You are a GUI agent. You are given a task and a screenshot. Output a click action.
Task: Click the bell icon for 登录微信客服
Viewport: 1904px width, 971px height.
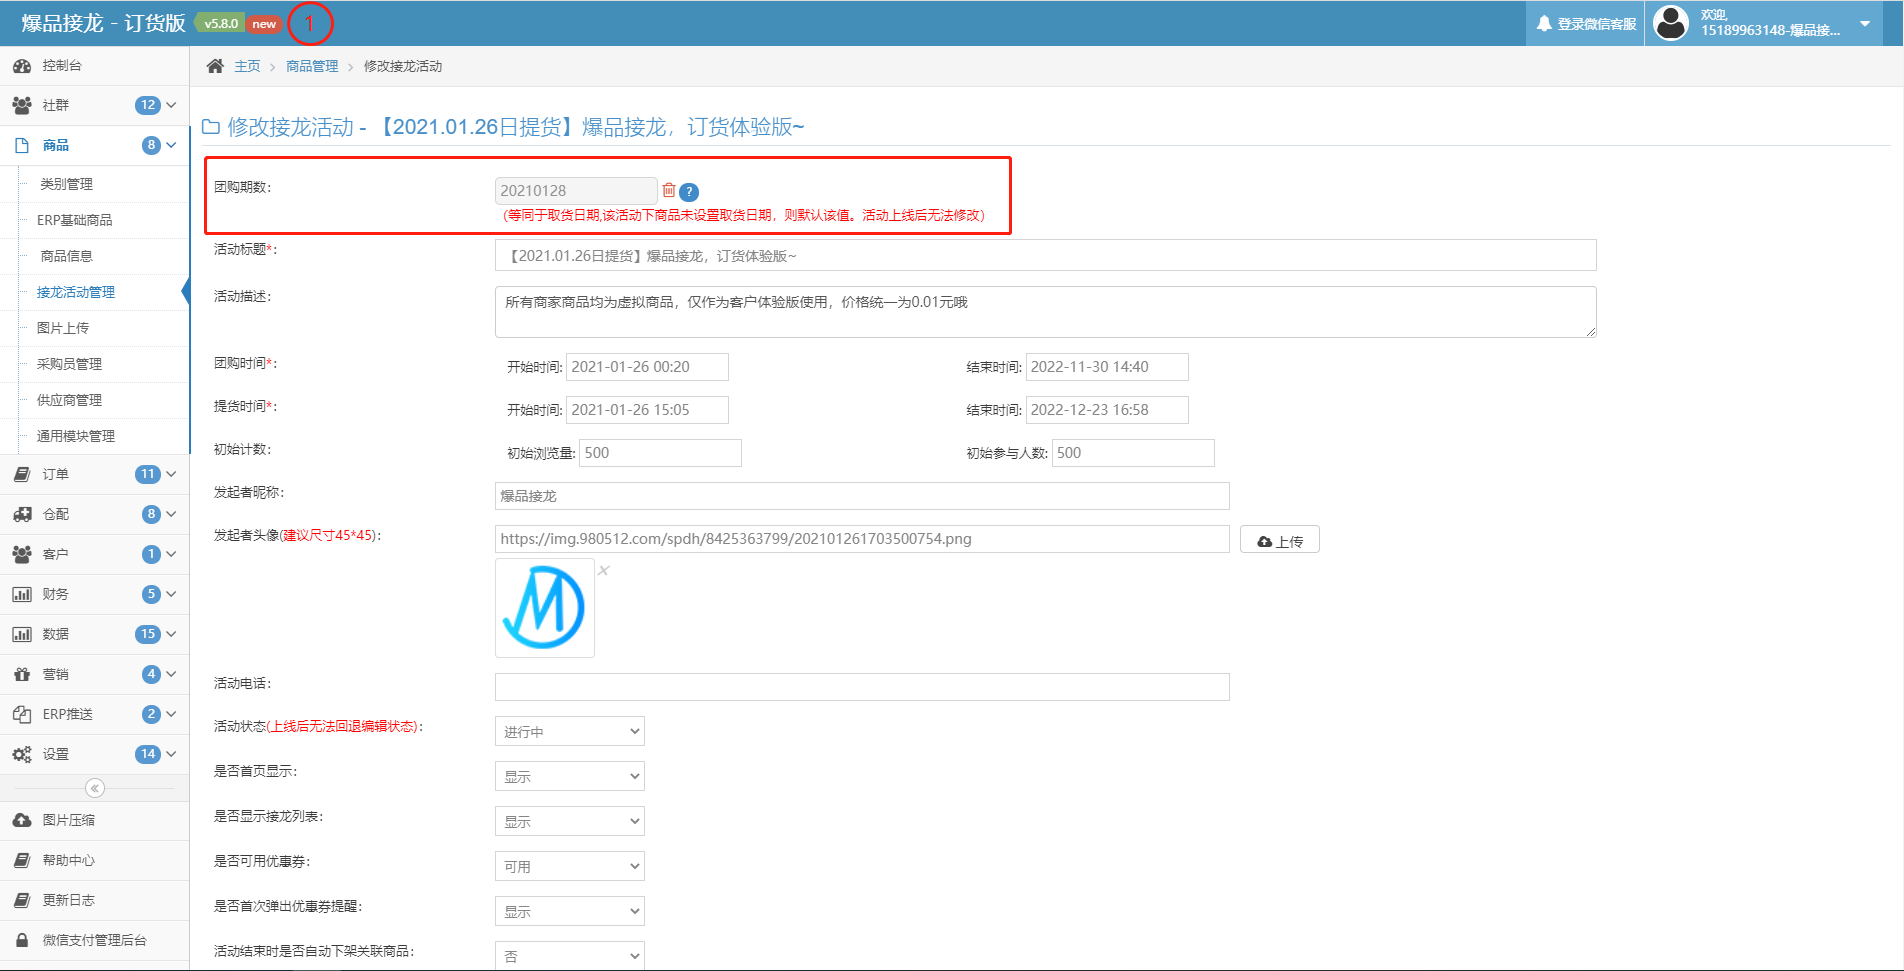pos(1545,23)
